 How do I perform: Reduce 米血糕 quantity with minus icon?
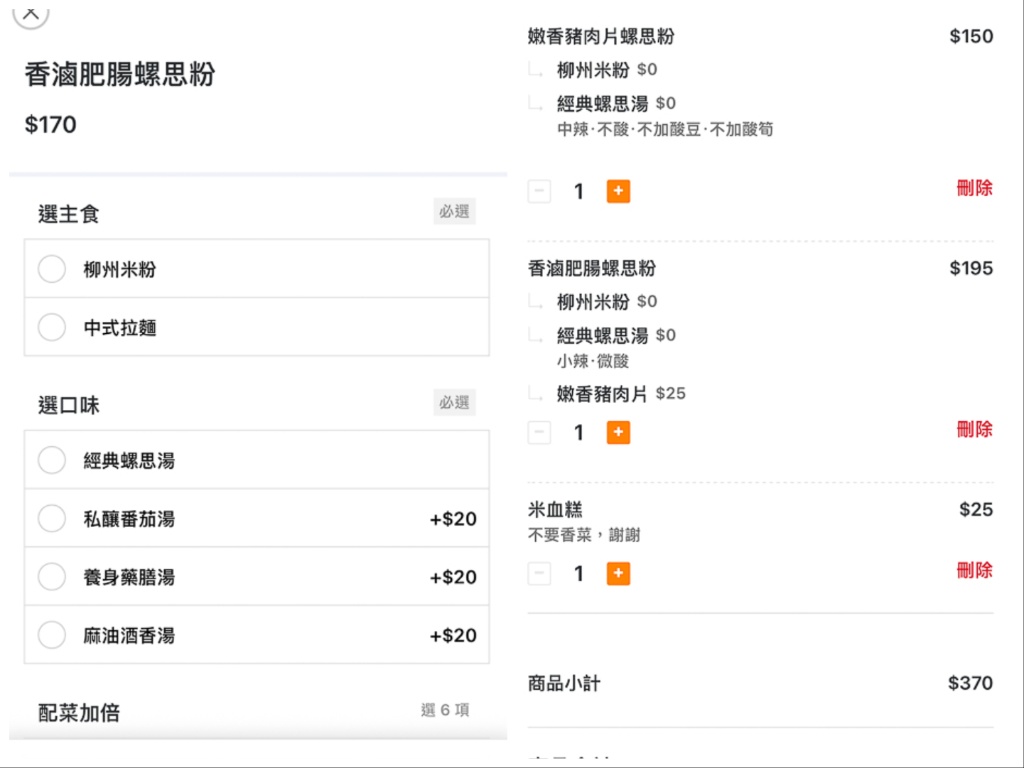point(539,573)
